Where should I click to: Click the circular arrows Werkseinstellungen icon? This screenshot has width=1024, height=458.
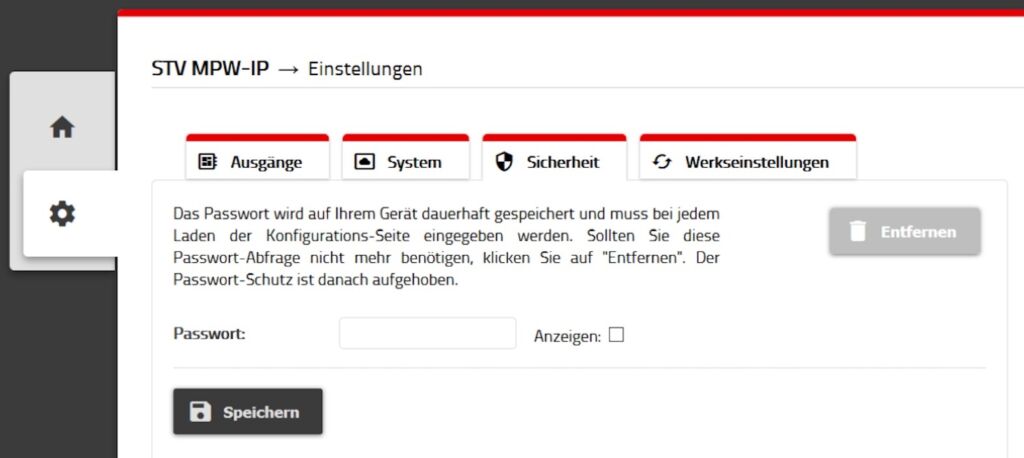(x=662, y=162)
